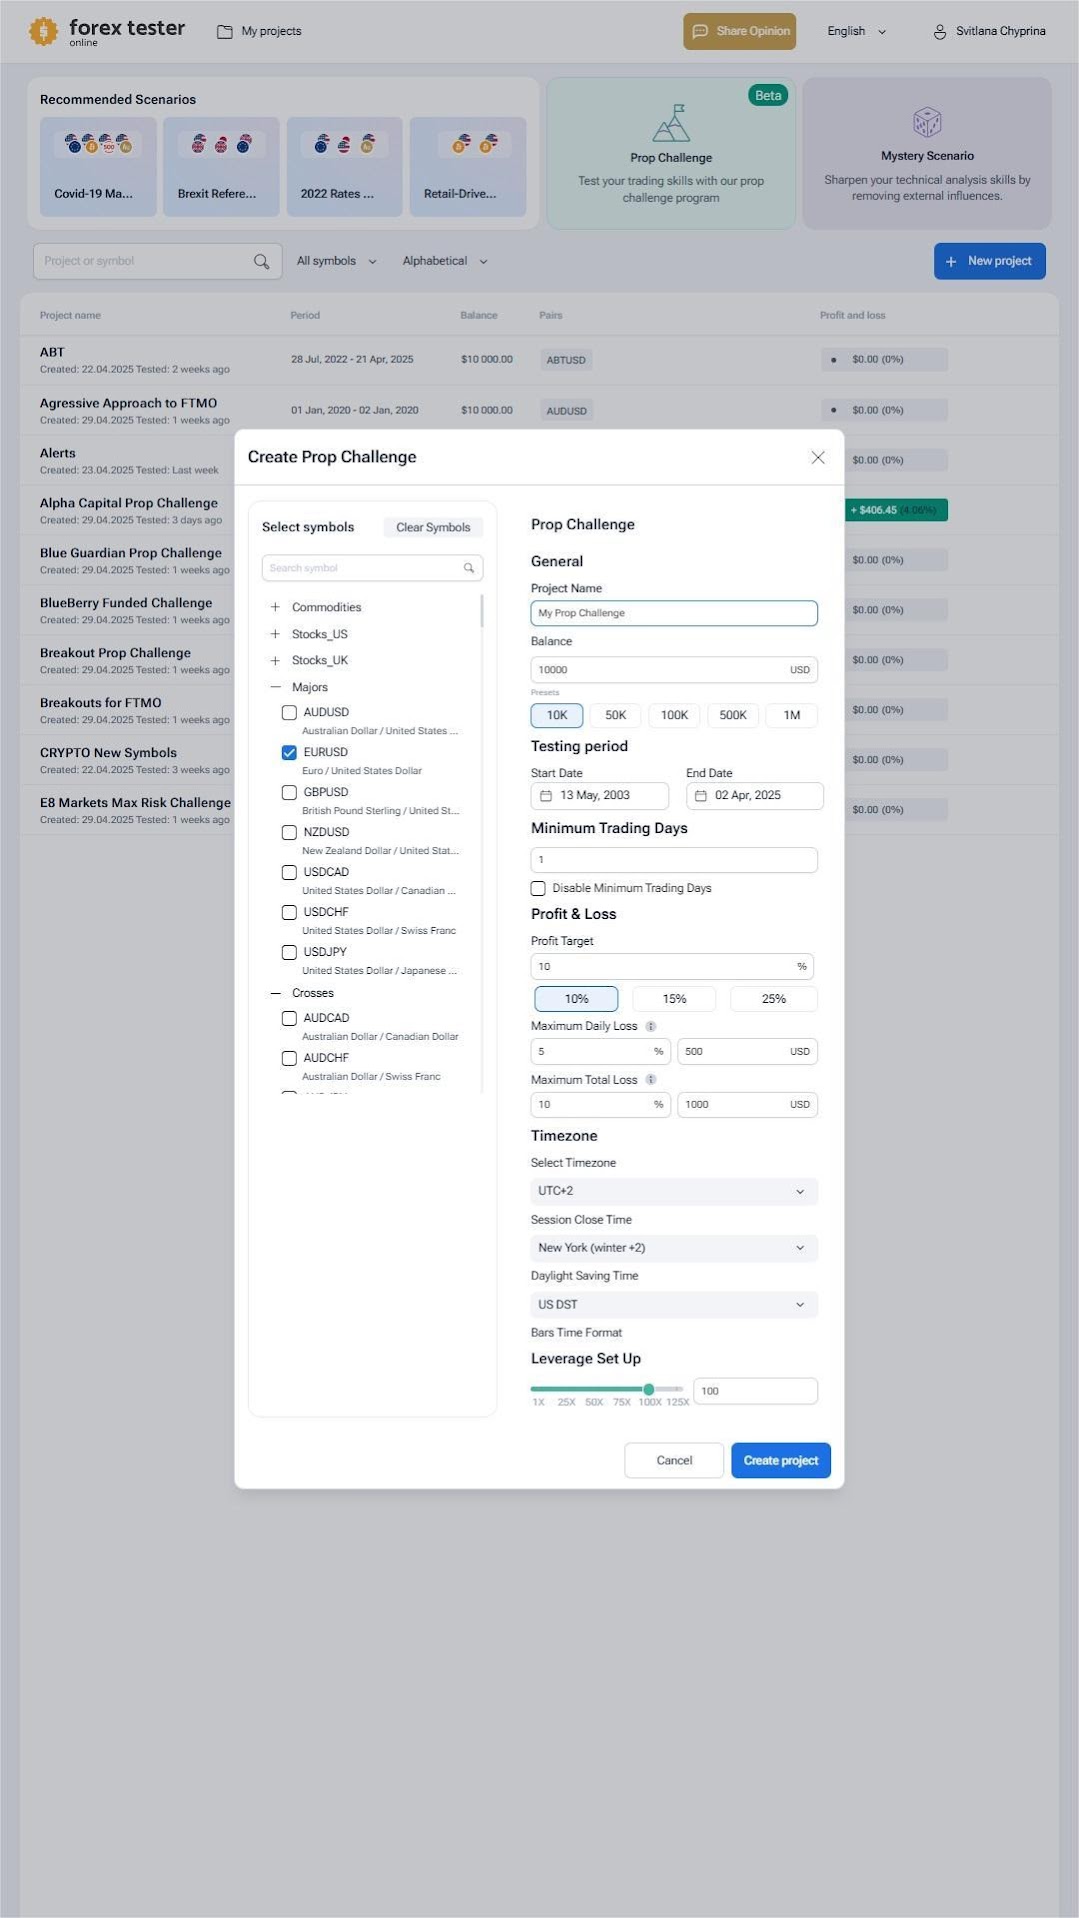Click the leverage slider handle

pos(649,1389)
